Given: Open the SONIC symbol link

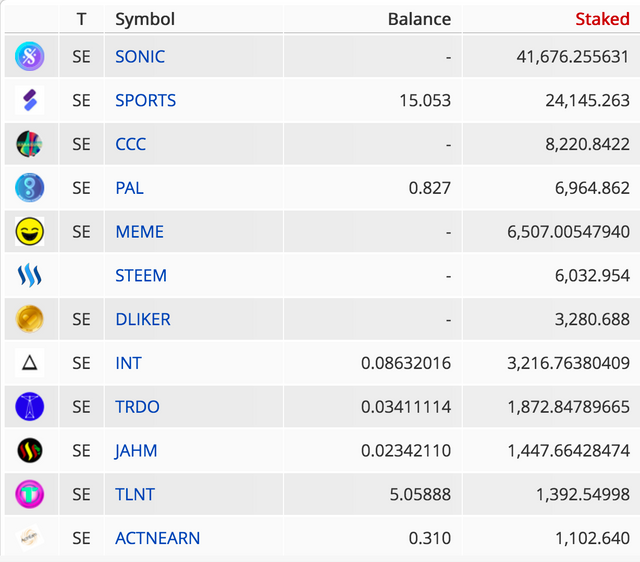Looking at the screenshot, I should point(140,56).
